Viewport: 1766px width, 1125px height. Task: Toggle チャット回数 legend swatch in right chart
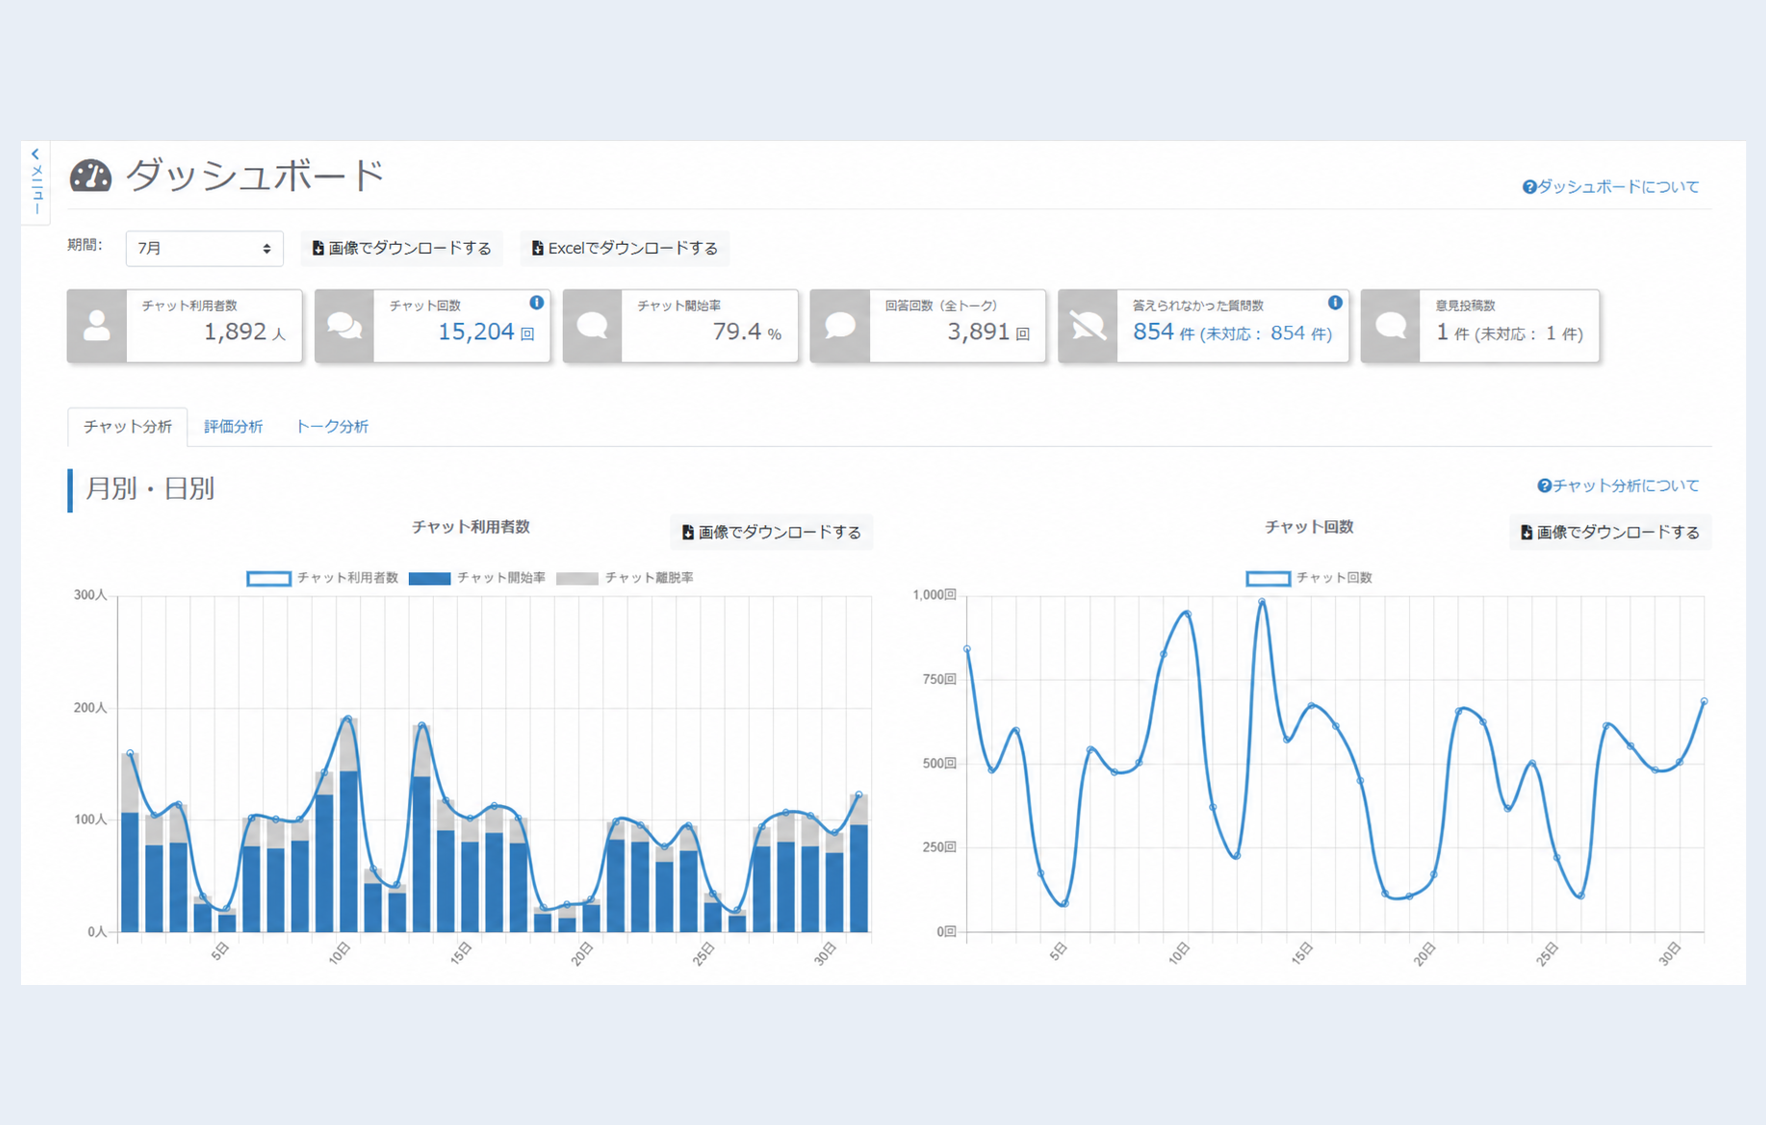coord(1268,578)
